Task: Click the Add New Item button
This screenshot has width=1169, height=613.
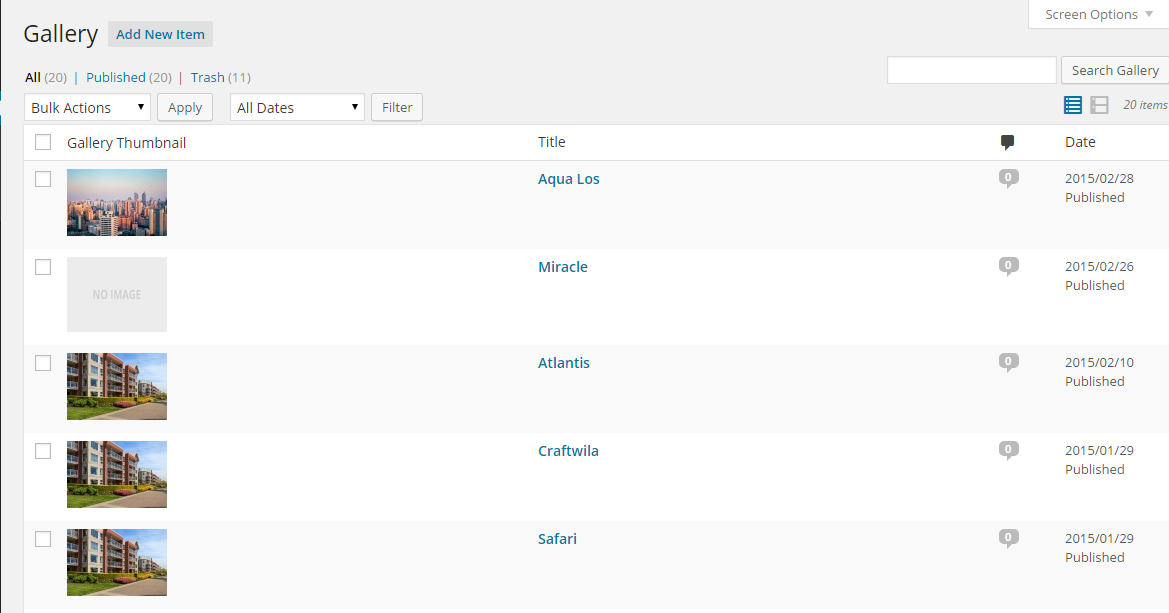Action: 160,34
